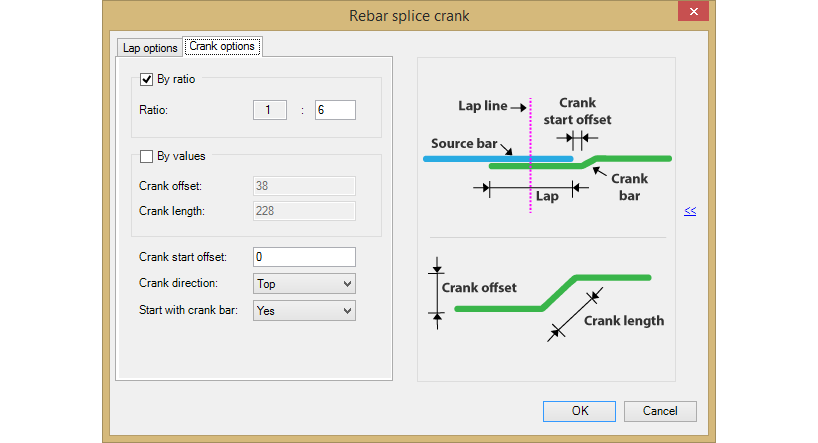Click the first ratio field showing 1
The height and width of the screenshot is (443, 818).
tap(270, 110)
